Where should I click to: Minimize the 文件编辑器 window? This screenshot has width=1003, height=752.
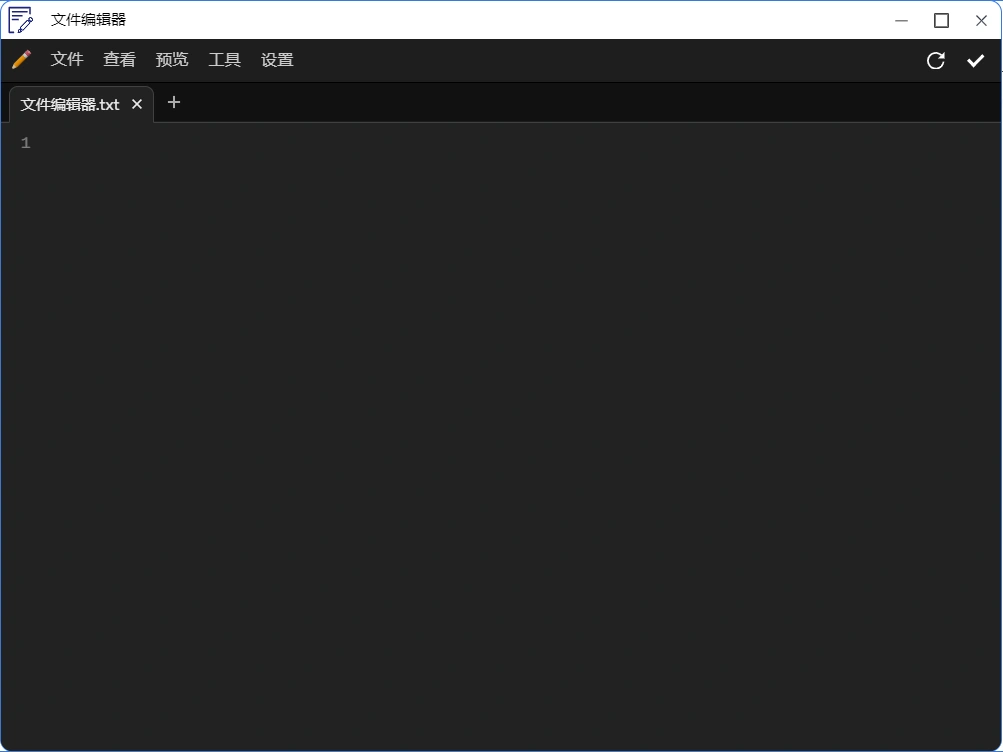click(x=901, y=20)
